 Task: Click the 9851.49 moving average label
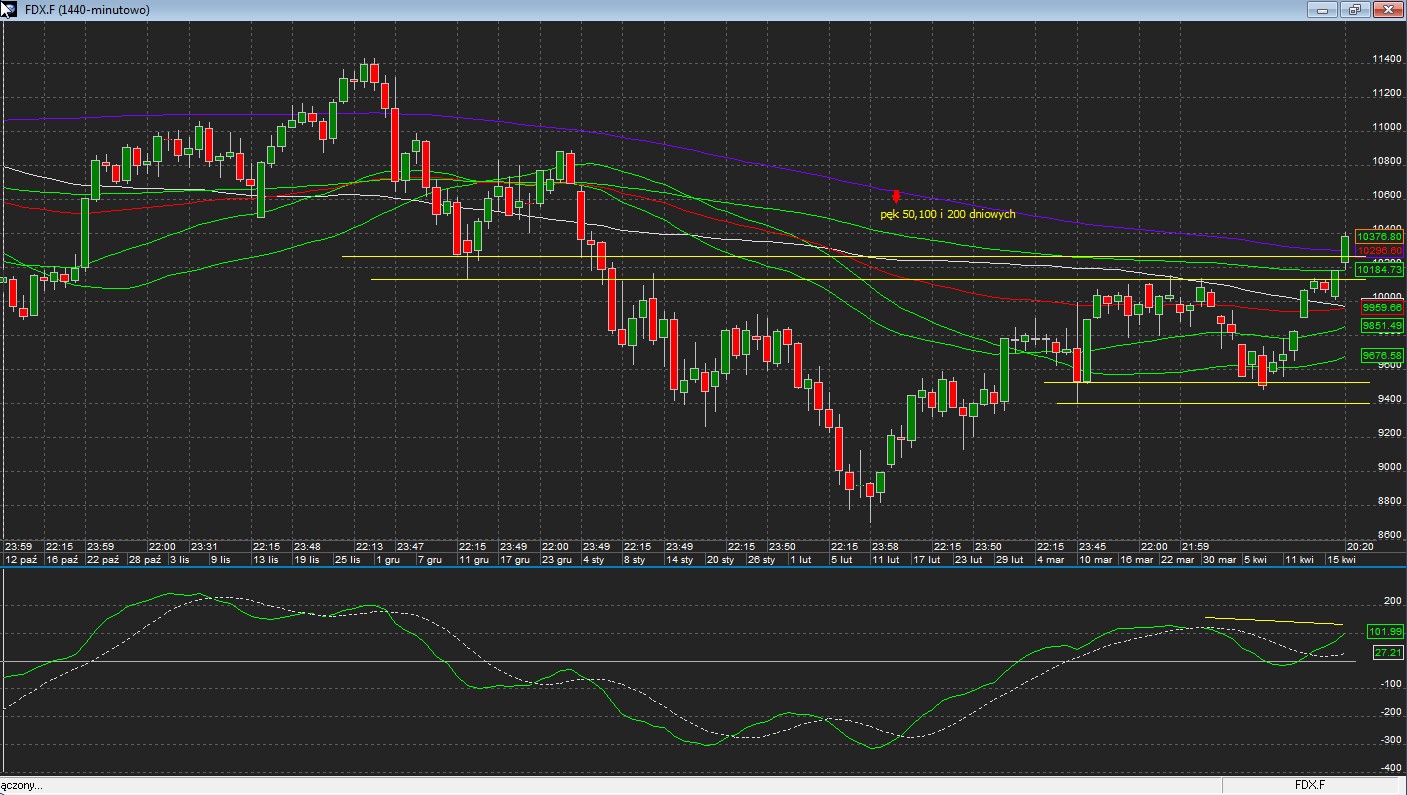click(x=1381, y=326)
